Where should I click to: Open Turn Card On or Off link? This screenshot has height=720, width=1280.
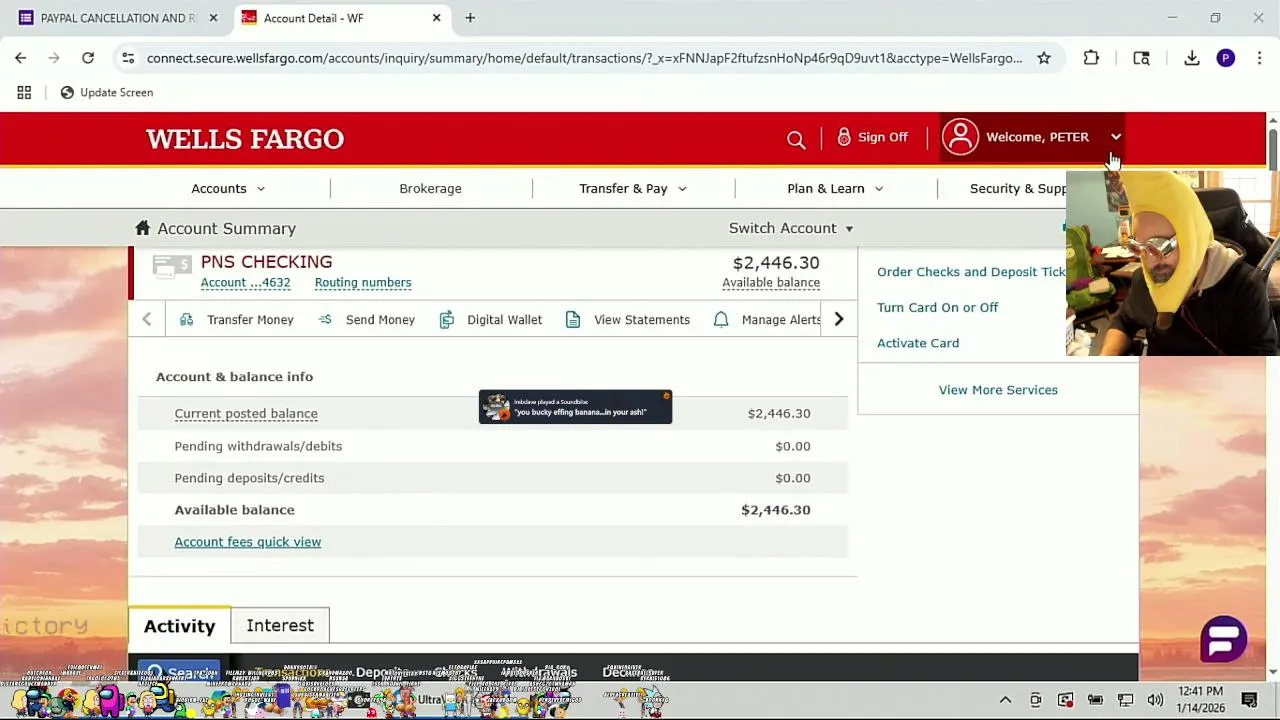click(x=937, y=307)
